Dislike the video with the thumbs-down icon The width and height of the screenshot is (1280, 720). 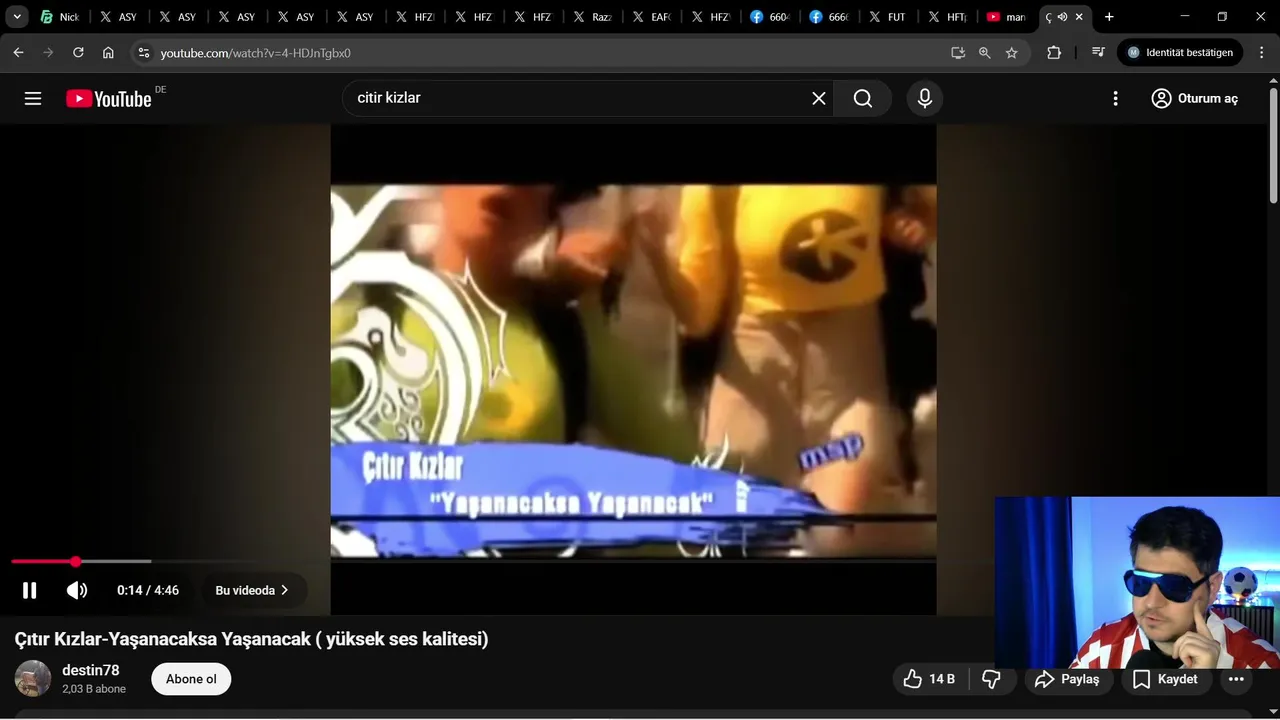(x=992, y=679)
